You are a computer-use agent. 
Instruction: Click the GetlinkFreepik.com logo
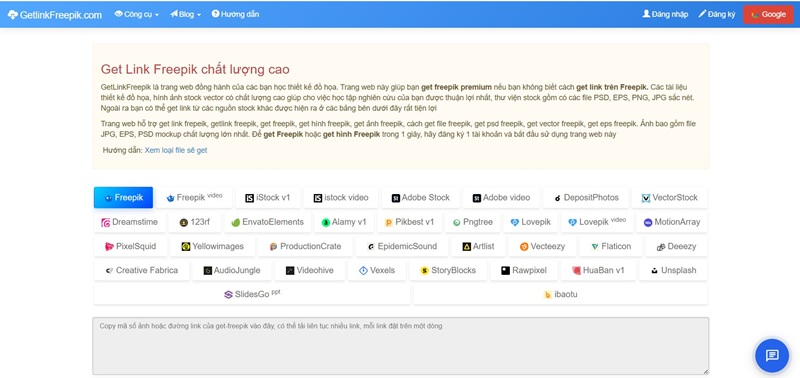(x=55, y=15)
